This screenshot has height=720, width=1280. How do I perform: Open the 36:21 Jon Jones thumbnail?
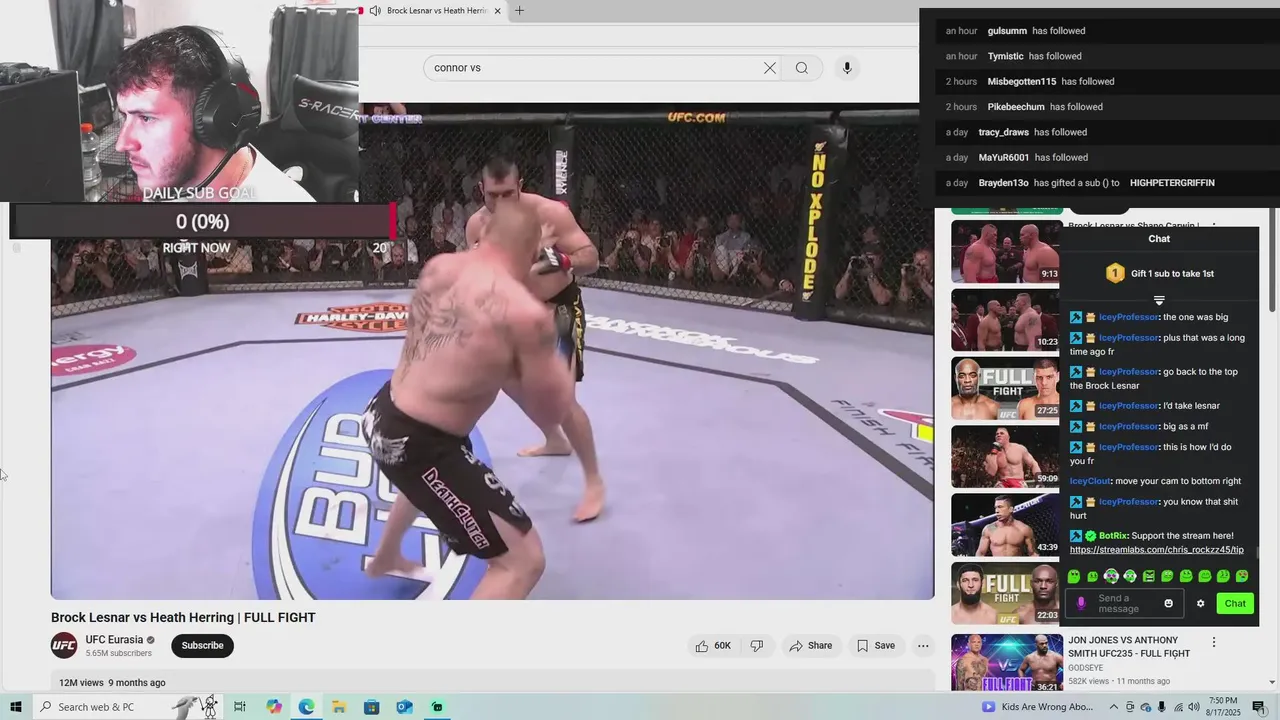1006,663
